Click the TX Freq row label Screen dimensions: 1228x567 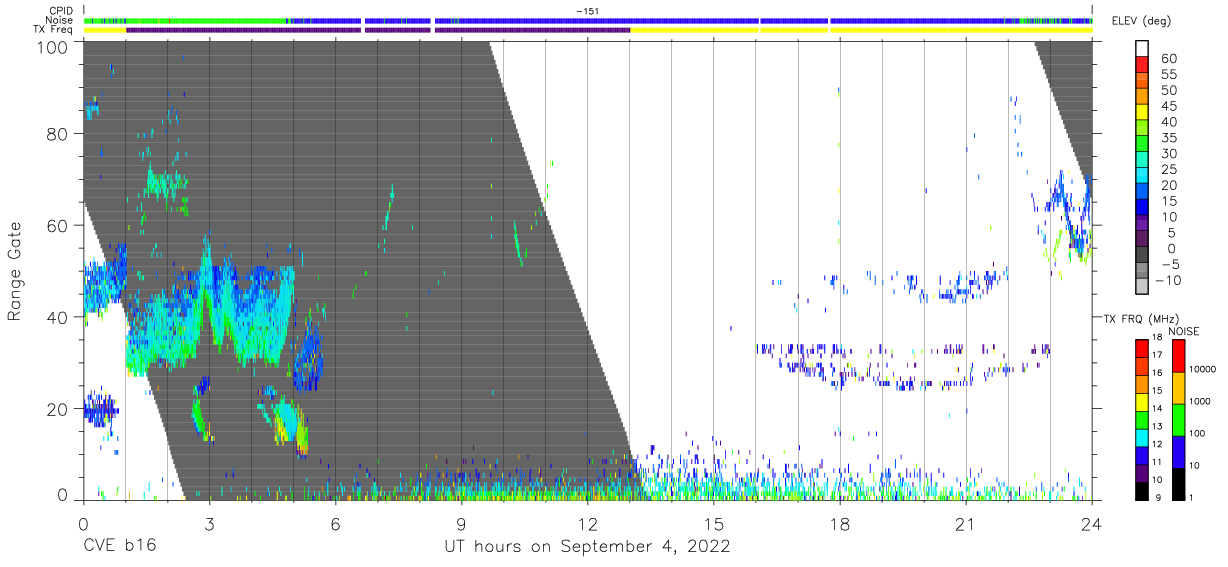(x=54, y=29)
